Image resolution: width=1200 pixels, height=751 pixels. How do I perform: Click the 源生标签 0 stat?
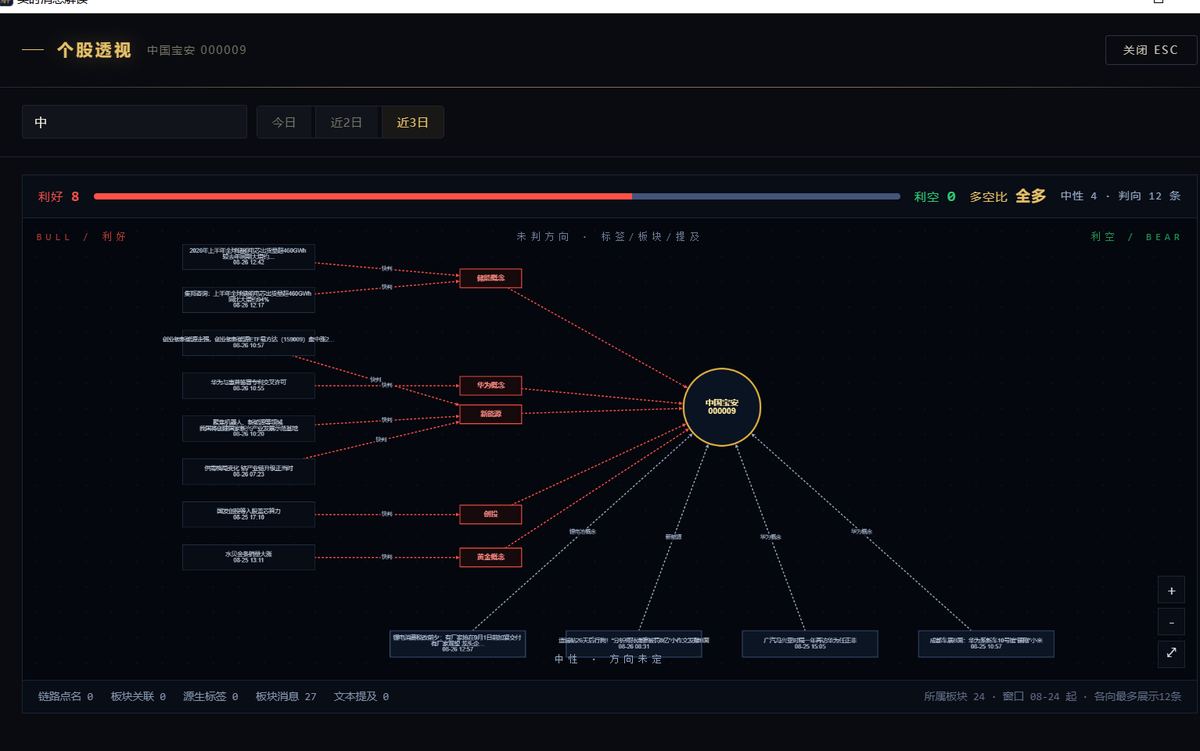pyautogui.click(x=210, y=696)
